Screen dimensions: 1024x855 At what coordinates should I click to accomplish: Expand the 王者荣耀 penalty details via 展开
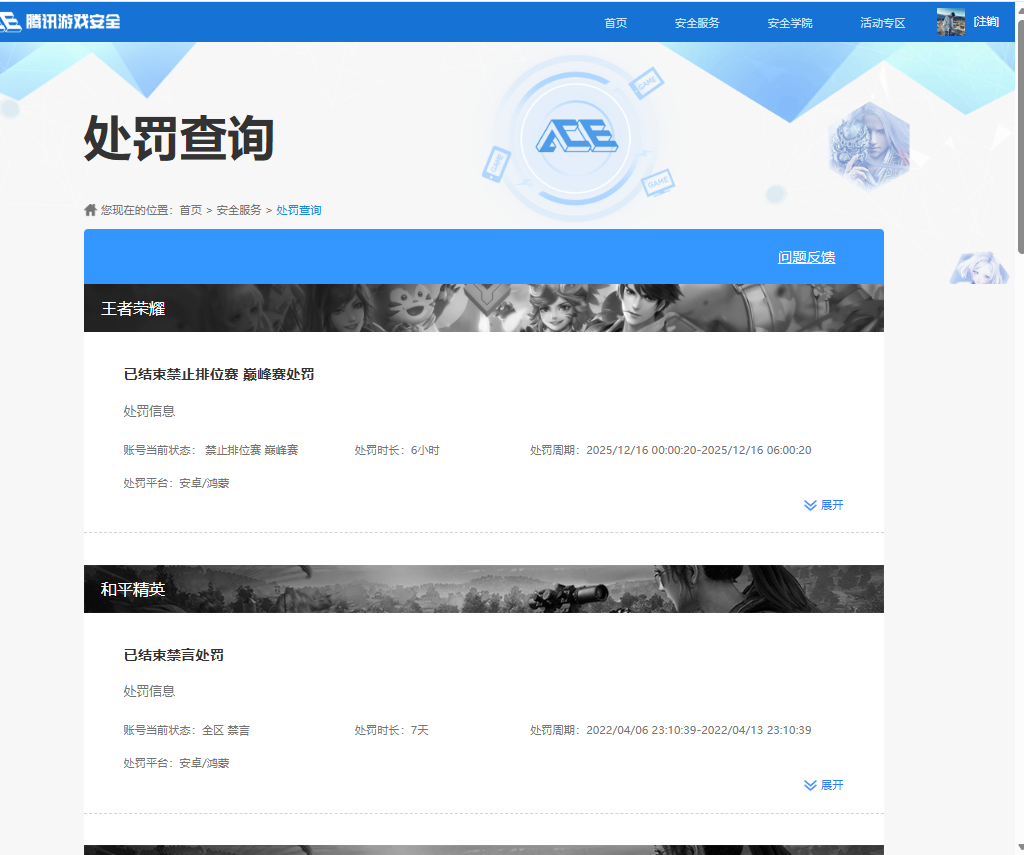point(824,505)
